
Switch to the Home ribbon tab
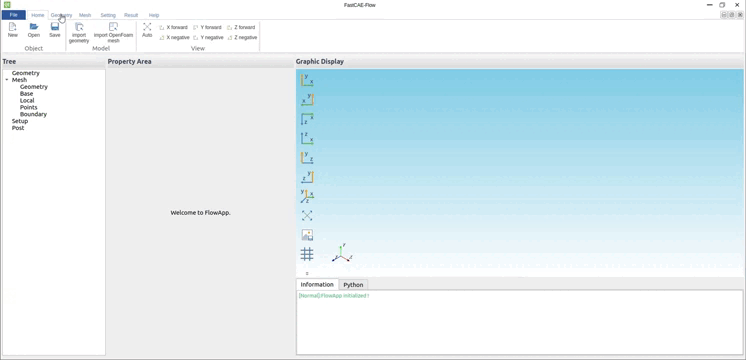[x=38, y=15]
